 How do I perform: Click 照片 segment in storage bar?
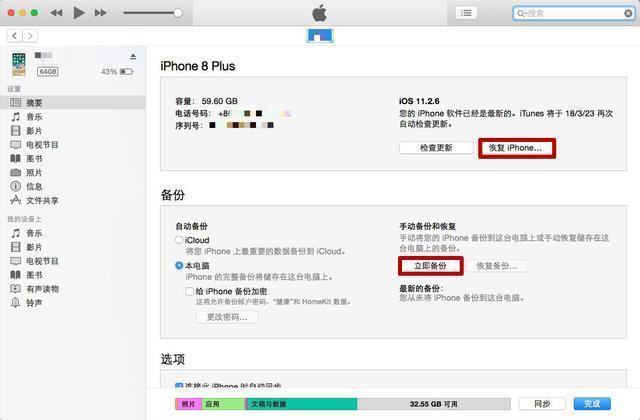[x=188, y=404]
